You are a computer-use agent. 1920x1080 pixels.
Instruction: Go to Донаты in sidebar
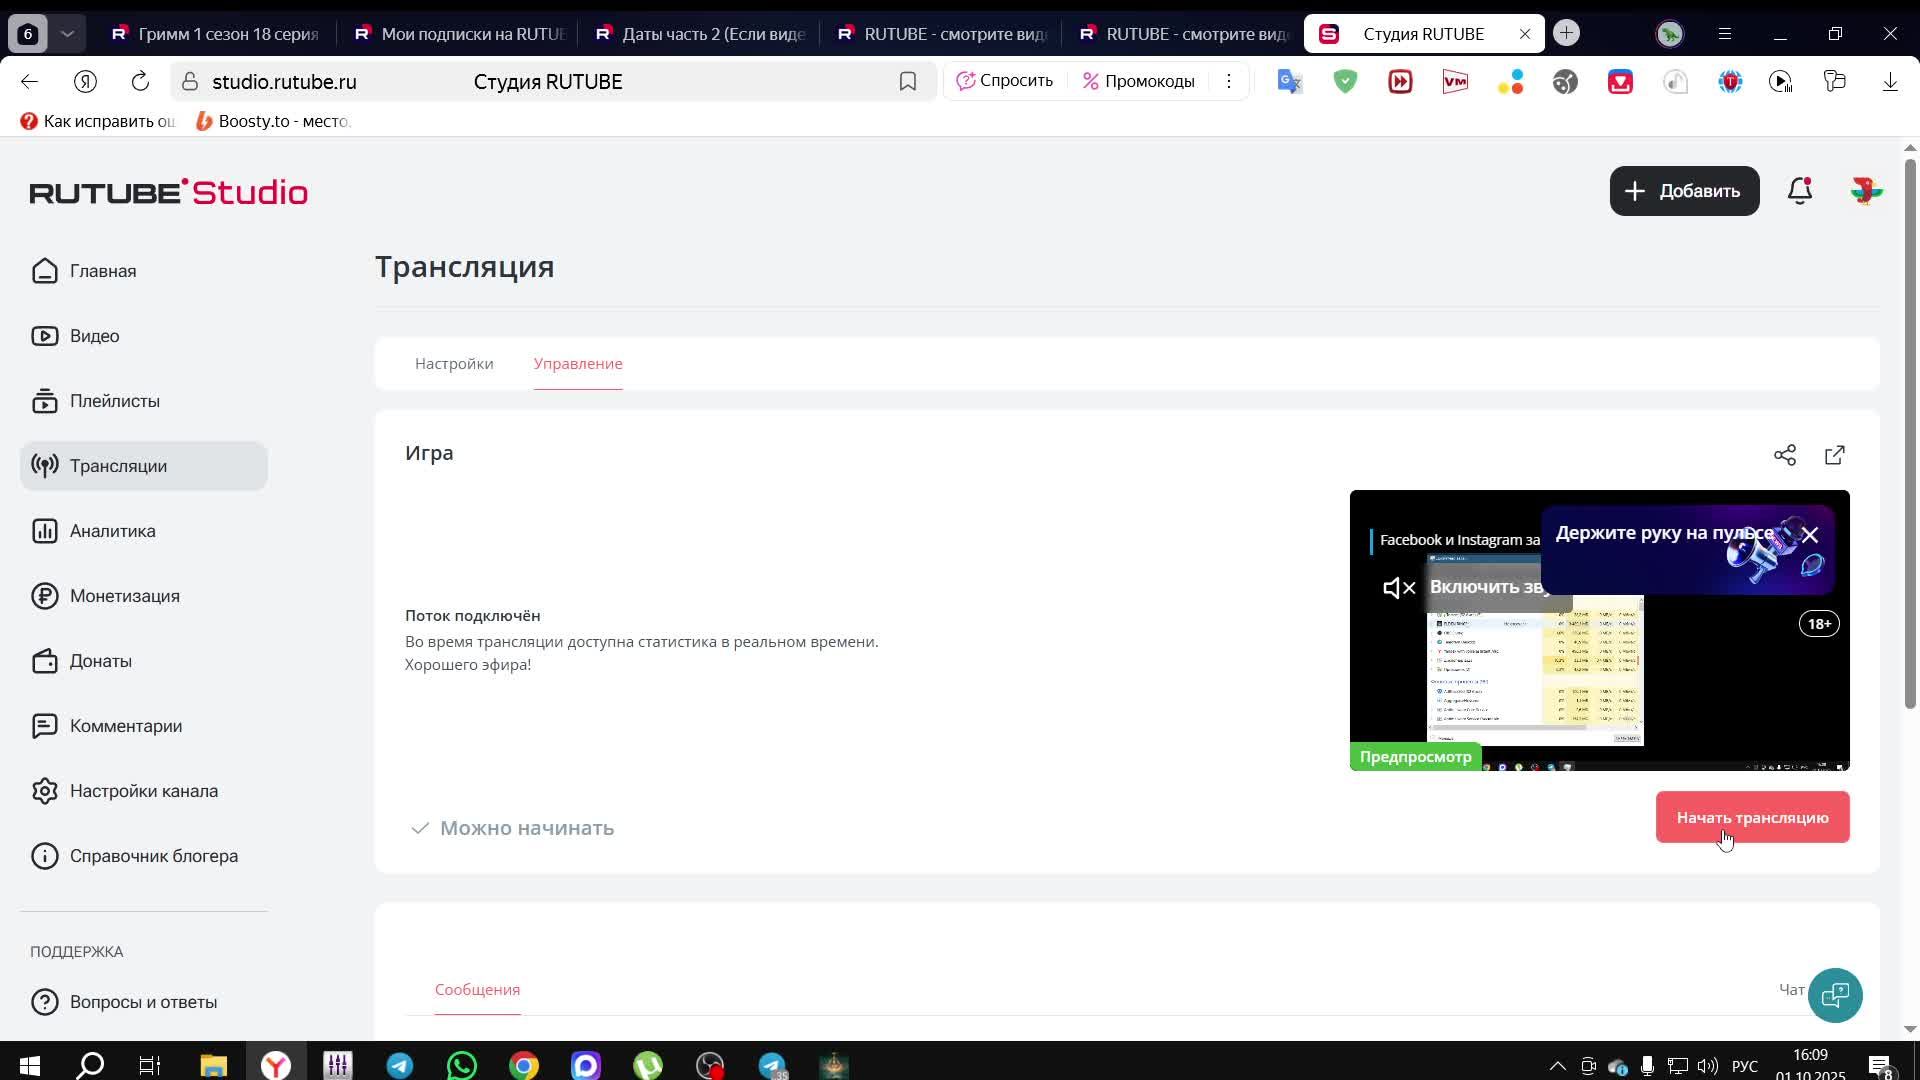(x=100, y=661)
